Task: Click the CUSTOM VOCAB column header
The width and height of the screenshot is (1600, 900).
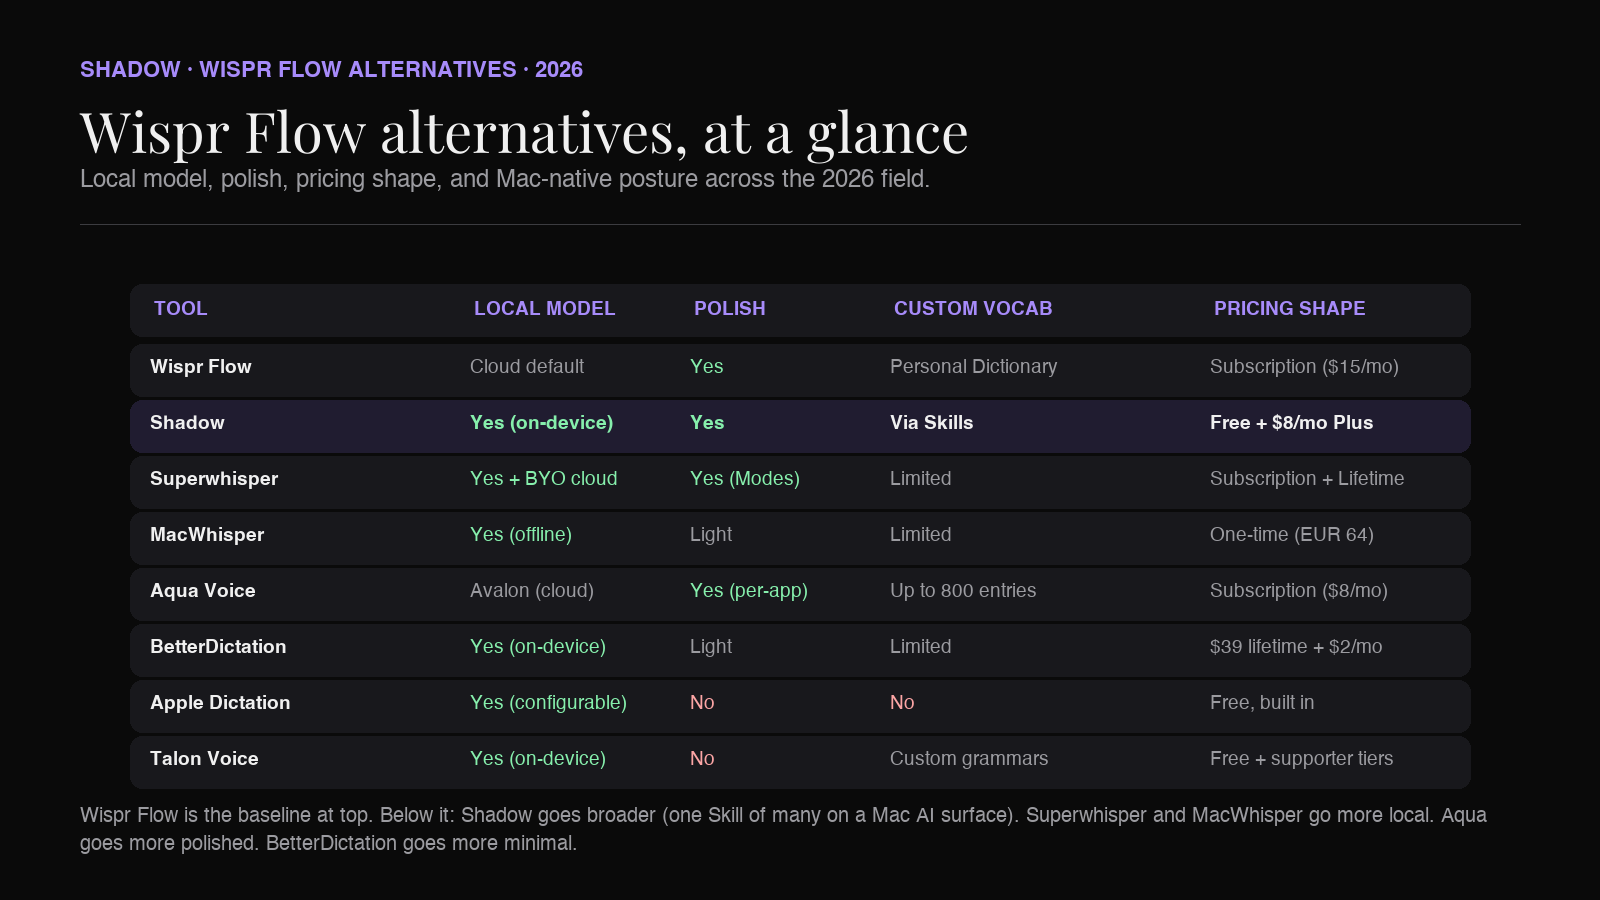Action: tap(973, 309)
